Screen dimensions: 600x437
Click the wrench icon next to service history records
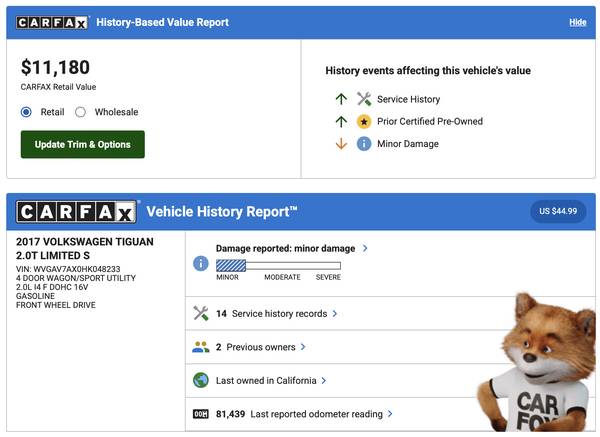[200, 313]
